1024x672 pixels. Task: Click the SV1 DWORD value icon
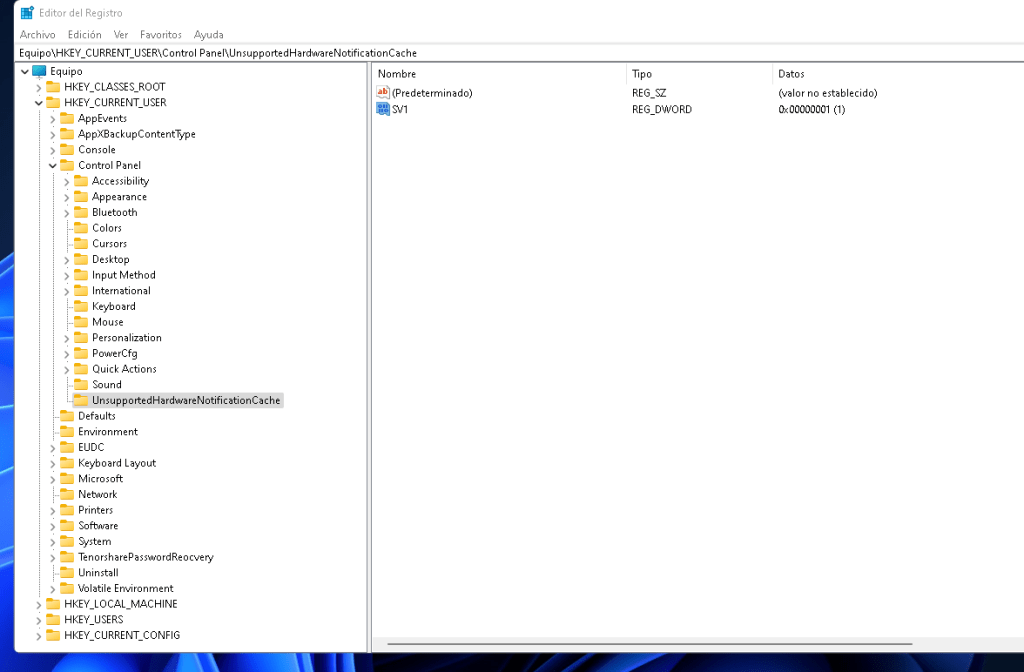383,109
